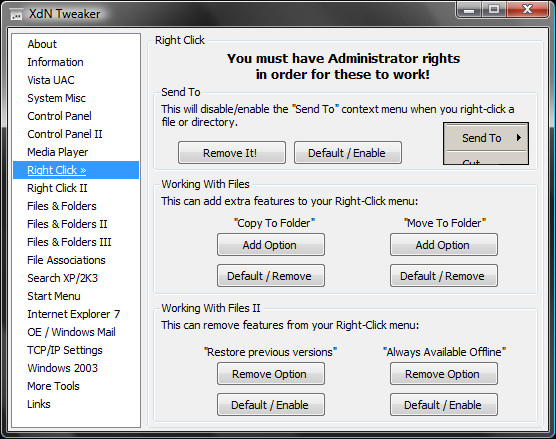Open Files & Folders section

pos(62,206)
